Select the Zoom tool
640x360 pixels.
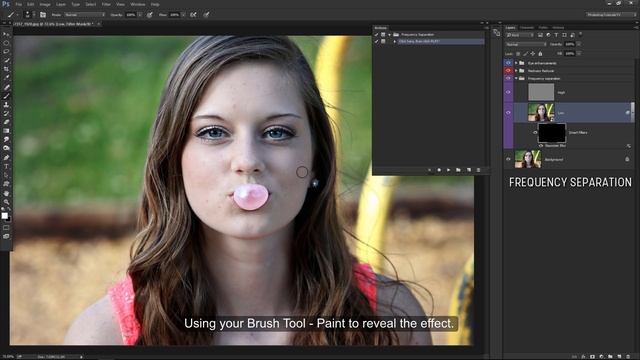(6, 202)
